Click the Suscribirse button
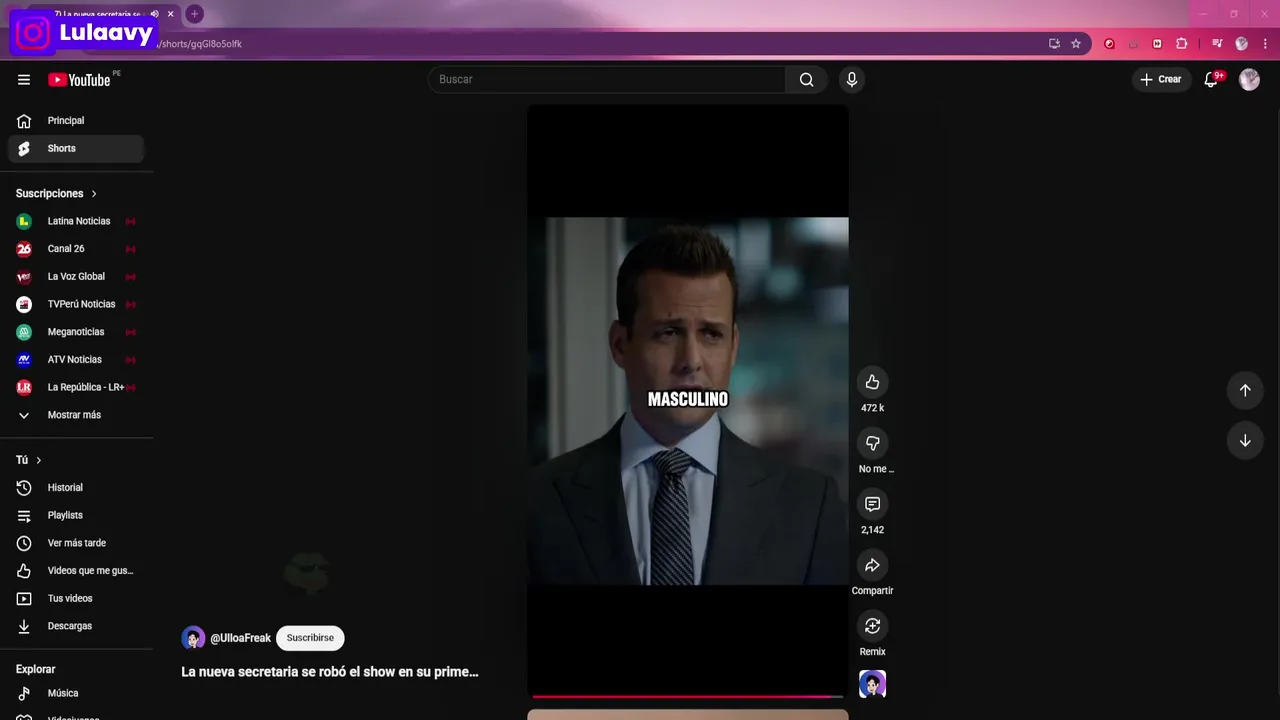 tap(310, 638)
